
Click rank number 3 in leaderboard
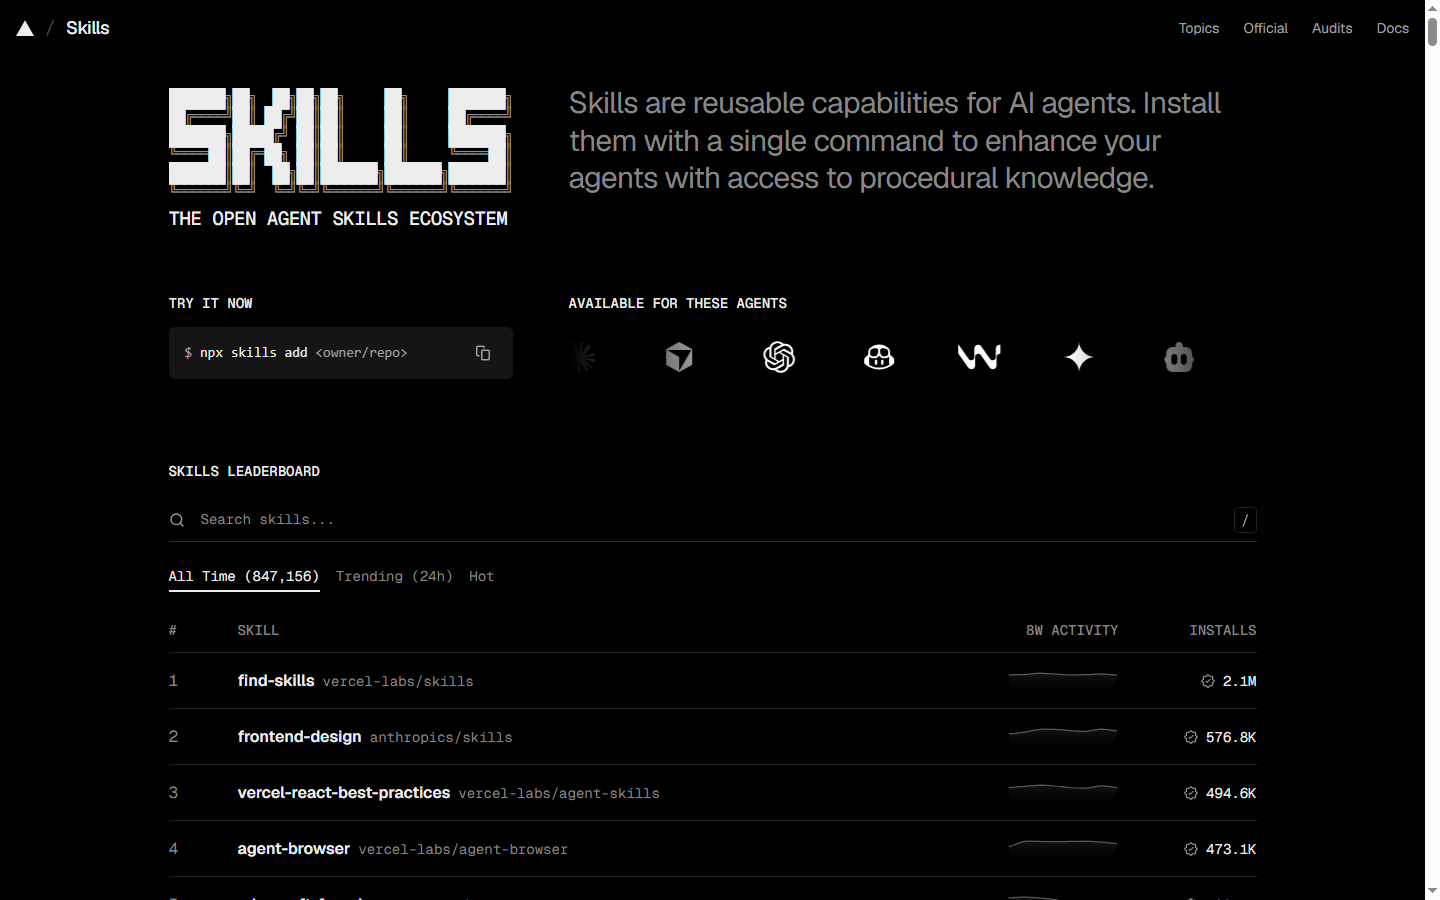tap(173, 793)
